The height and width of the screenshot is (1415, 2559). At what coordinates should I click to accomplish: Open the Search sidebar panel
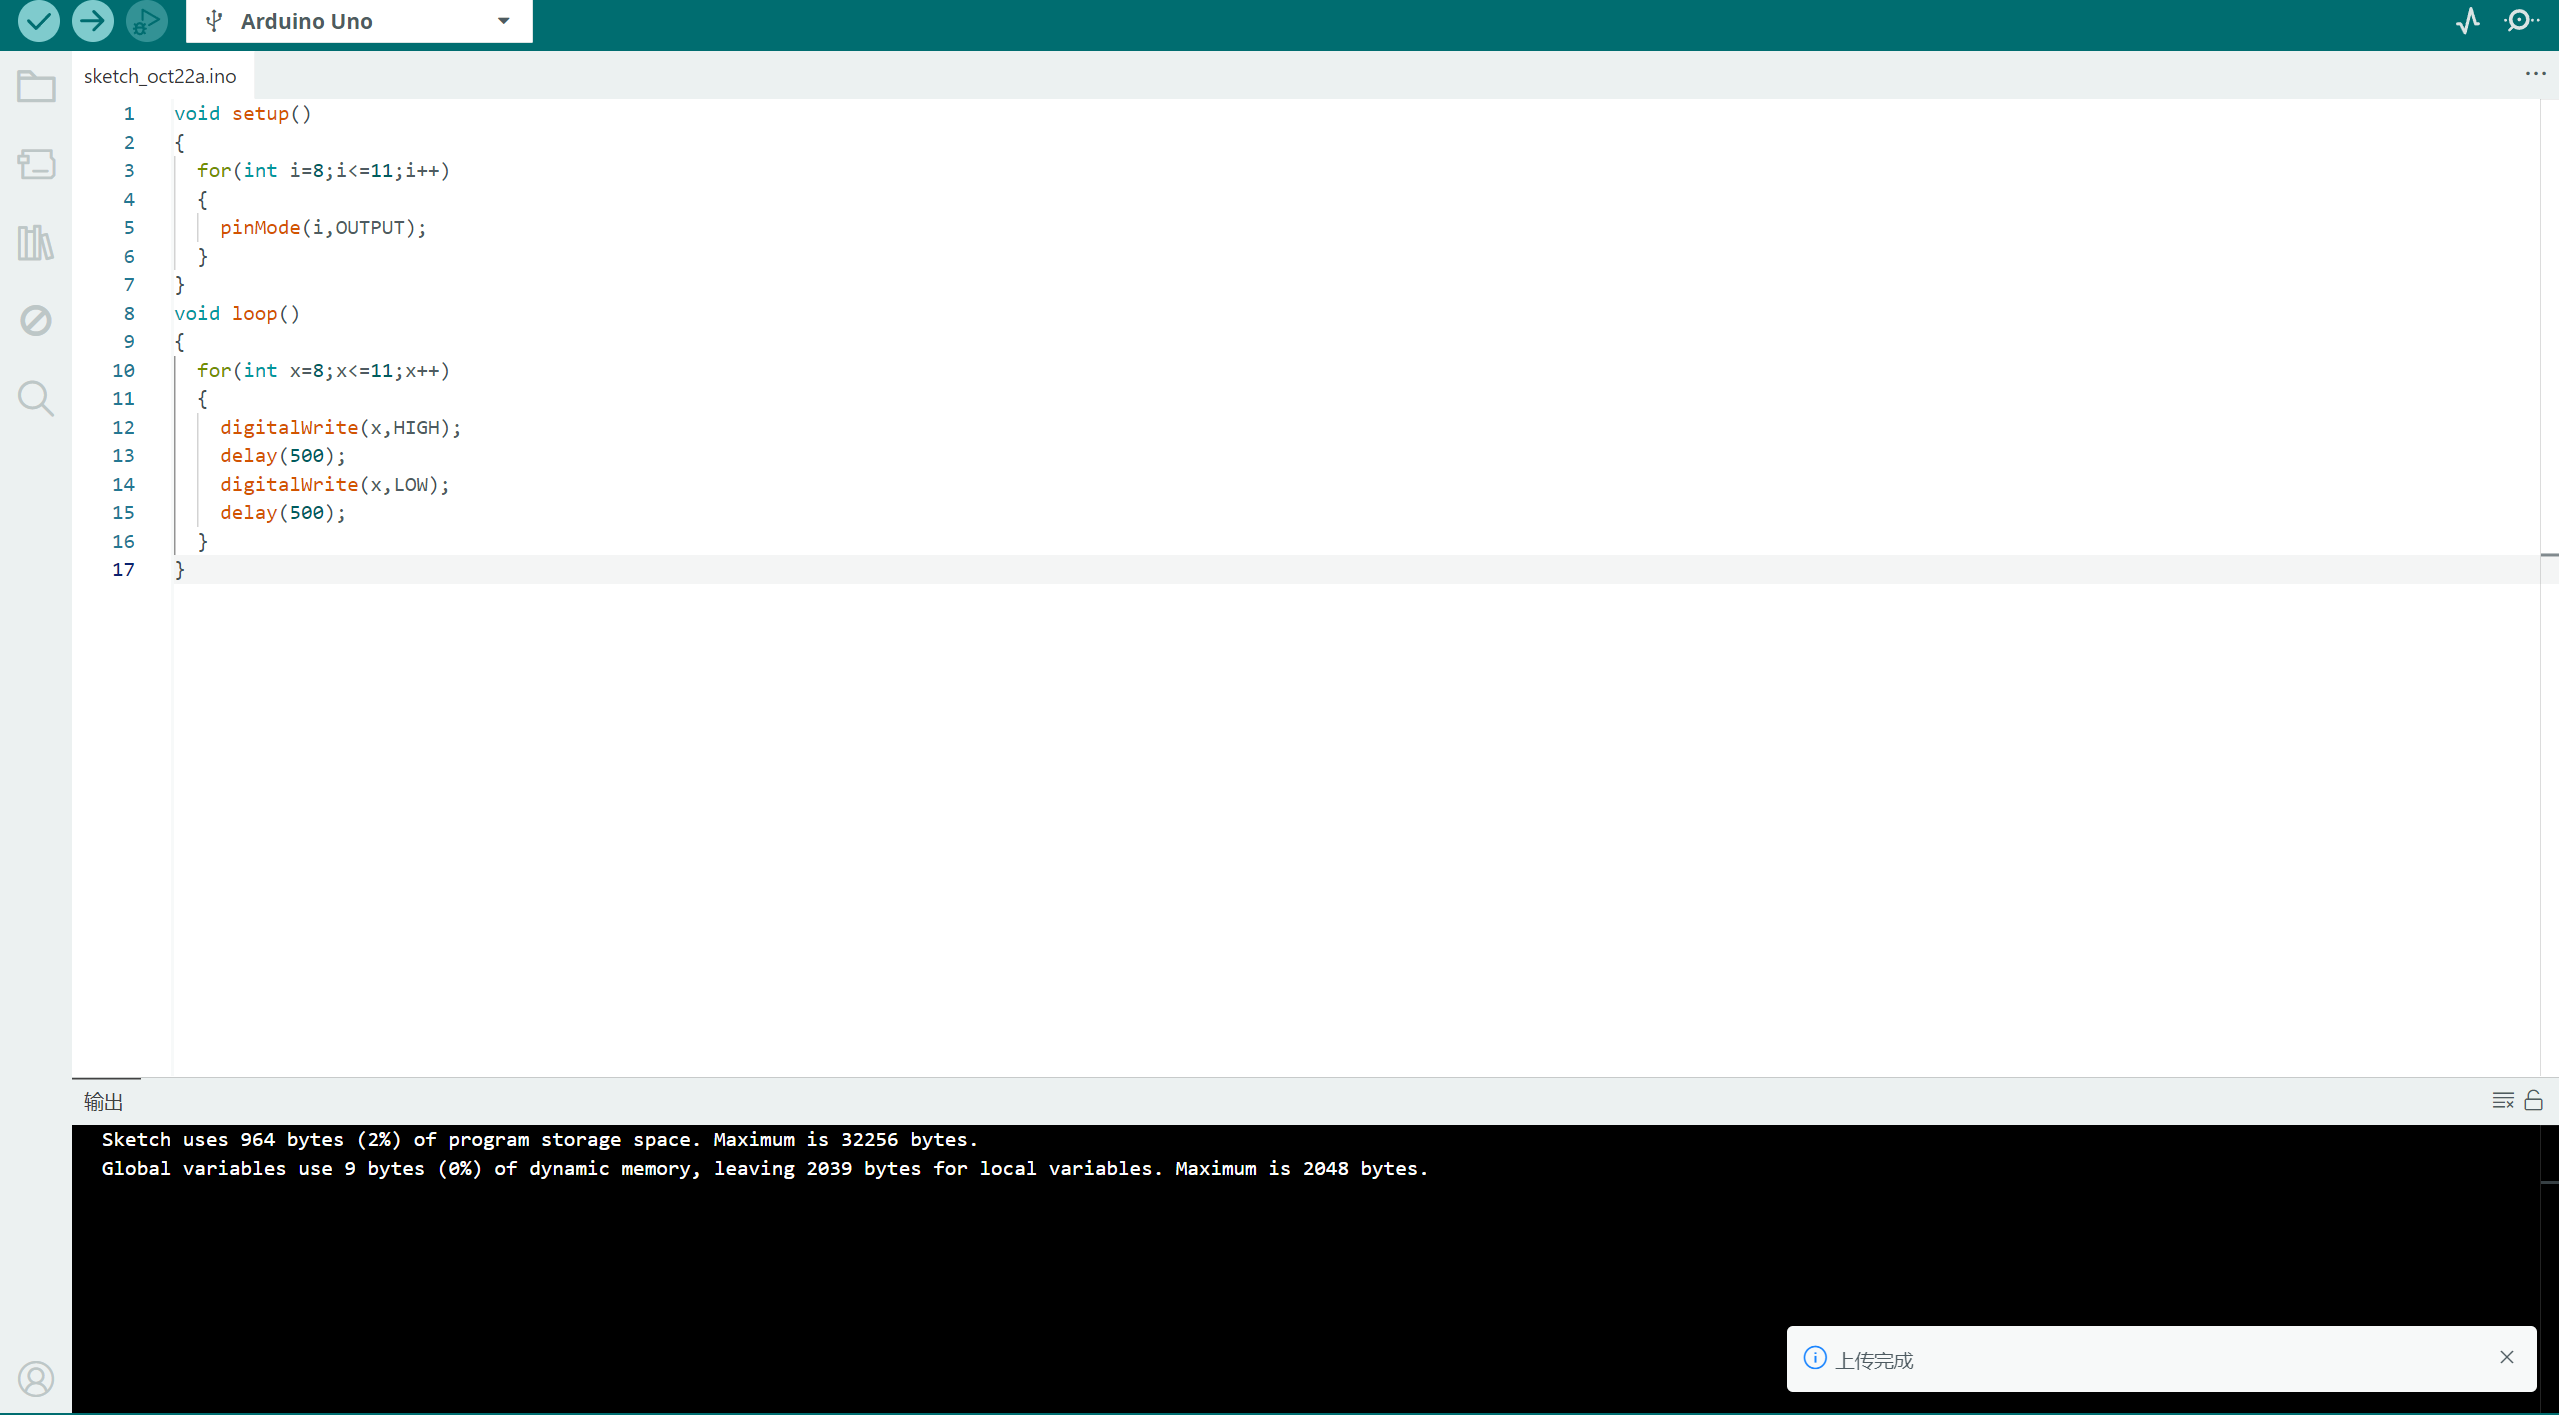pos(36,398)
